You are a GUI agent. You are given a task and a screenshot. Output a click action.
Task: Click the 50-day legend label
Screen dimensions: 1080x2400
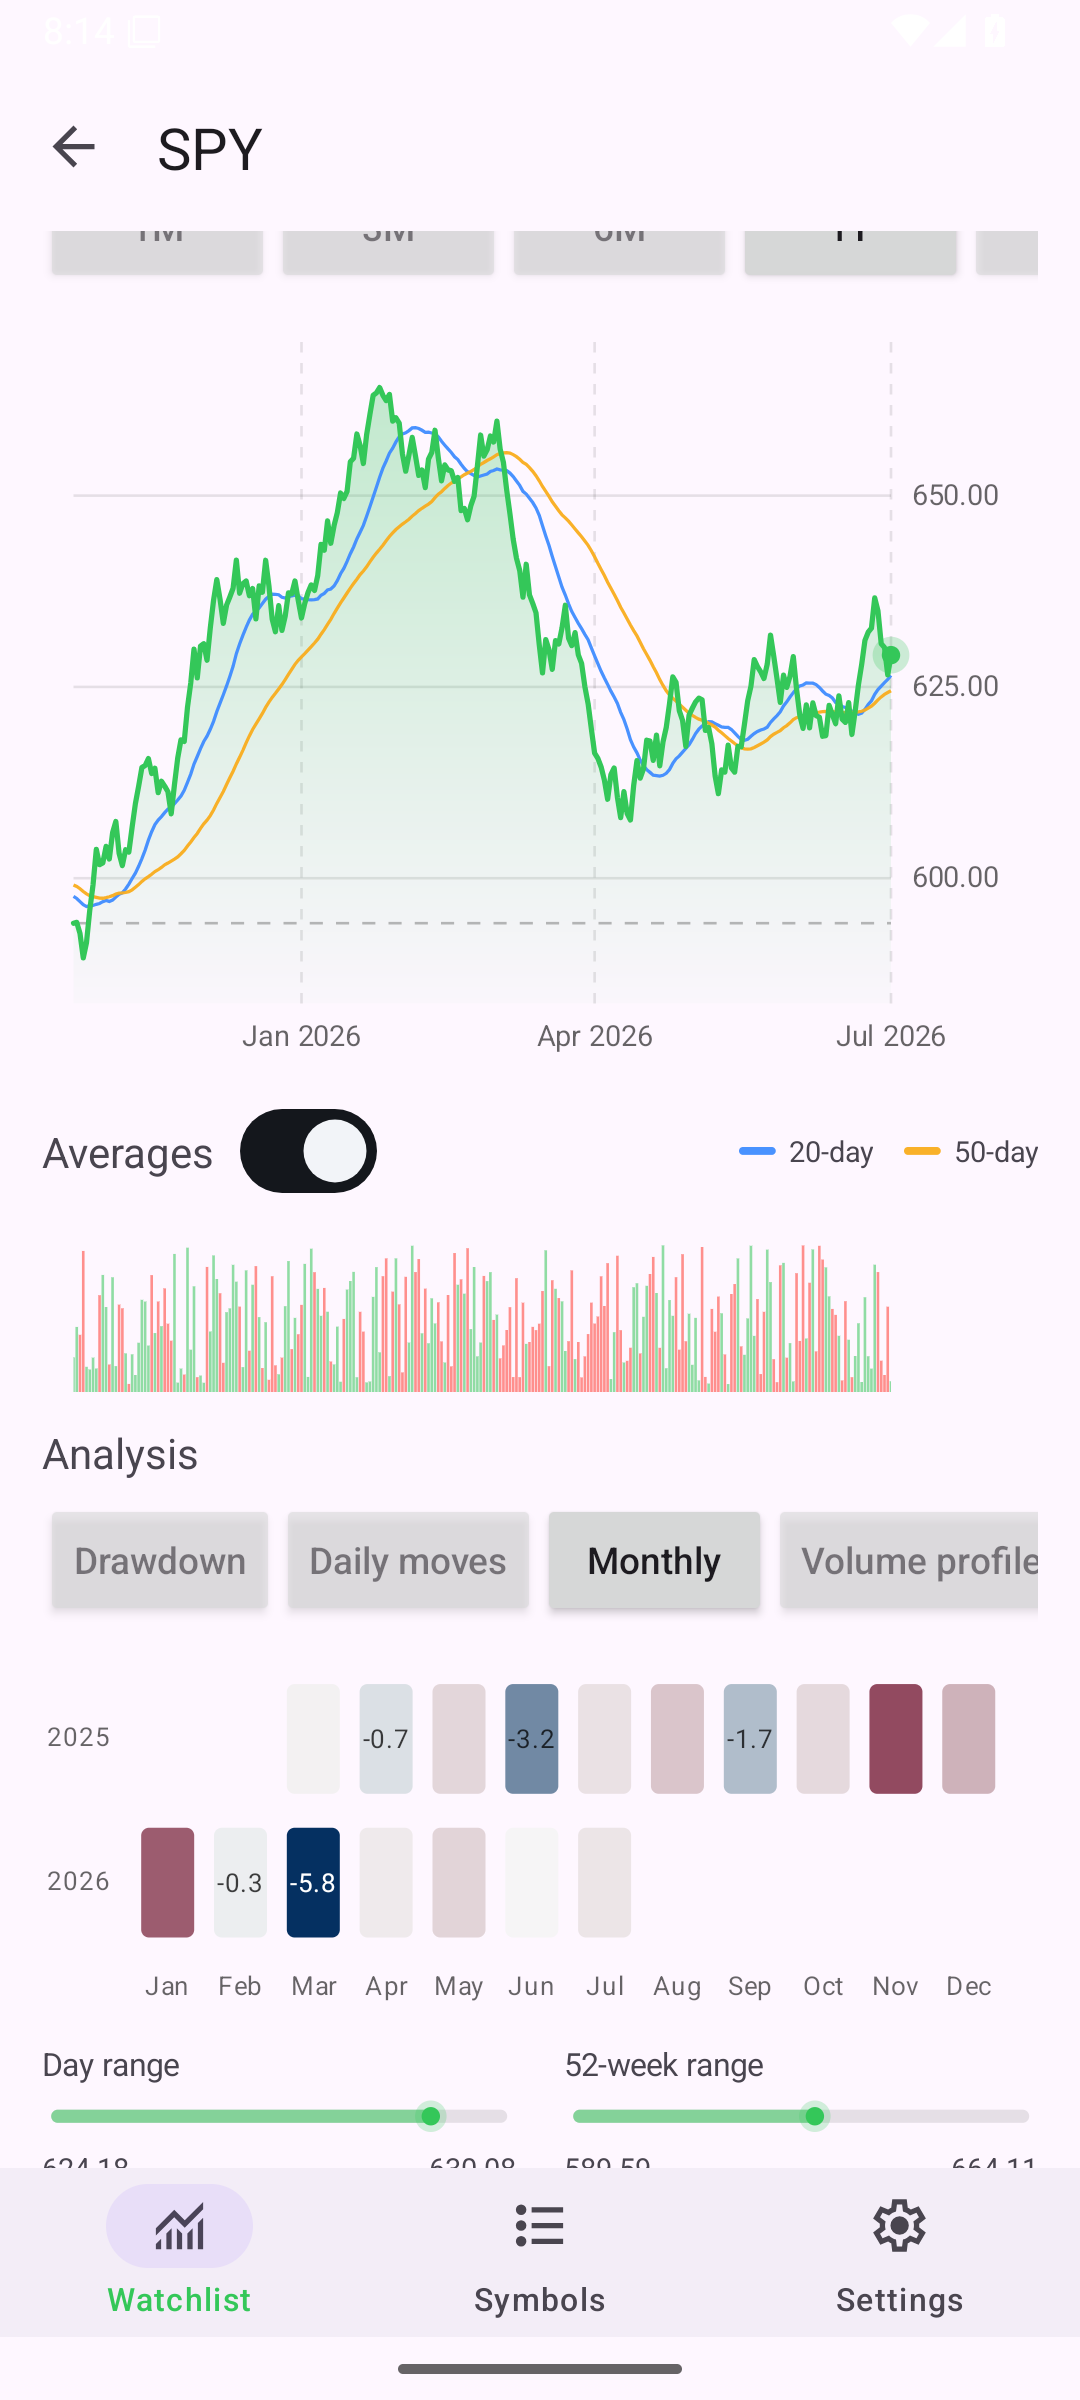pos(996,1152)
